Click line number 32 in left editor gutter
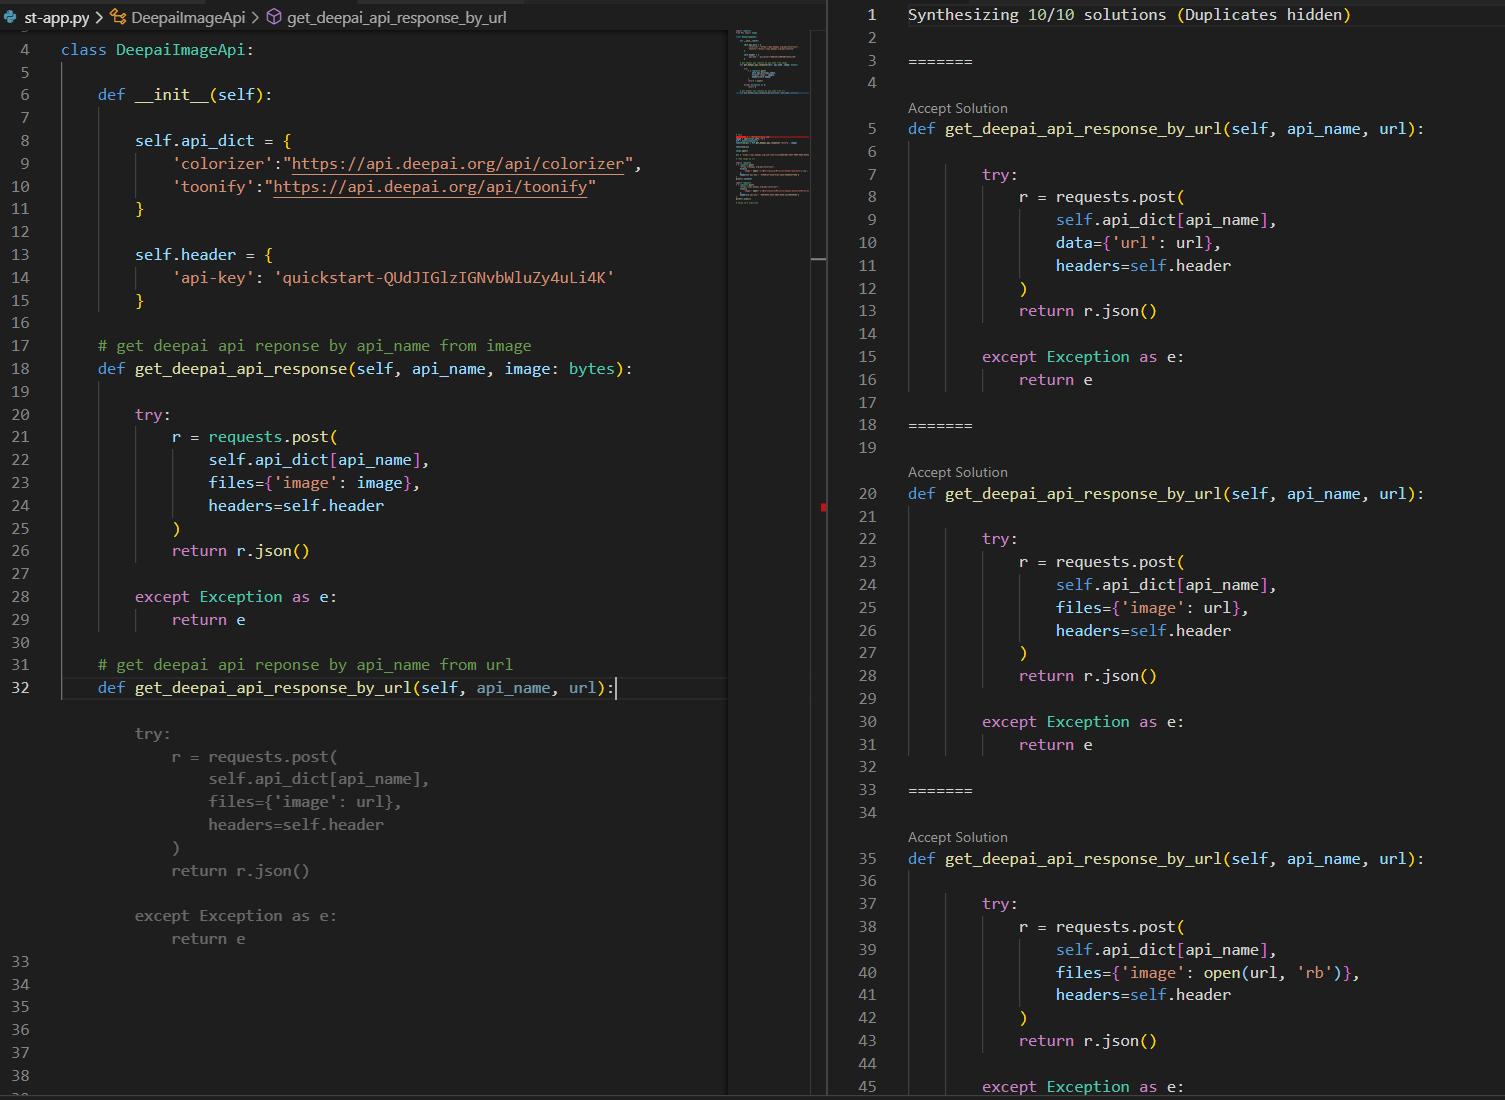The image size is (1505, 1100). (x=21, y=687)
